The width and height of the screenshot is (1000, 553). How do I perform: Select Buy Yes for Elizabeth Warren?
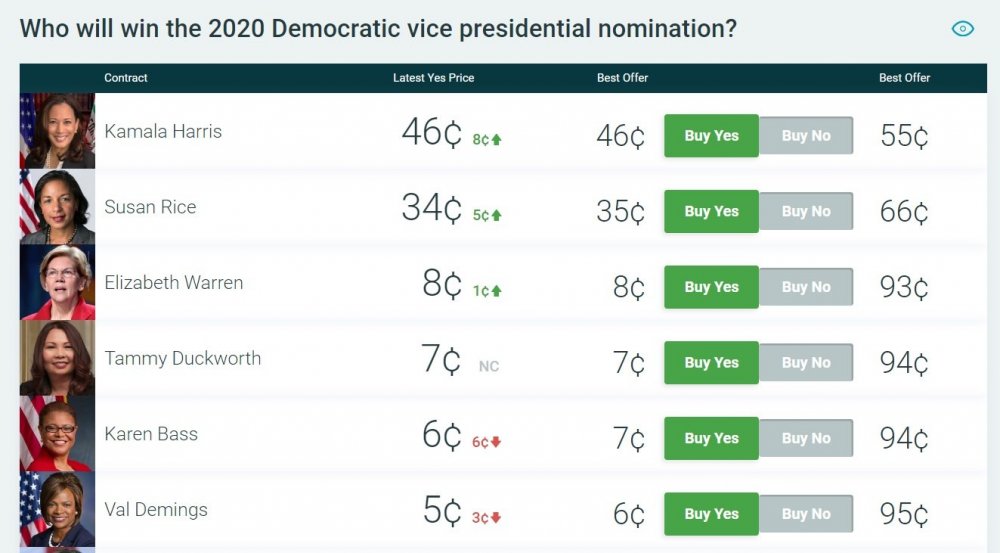[x=711, y=287]
